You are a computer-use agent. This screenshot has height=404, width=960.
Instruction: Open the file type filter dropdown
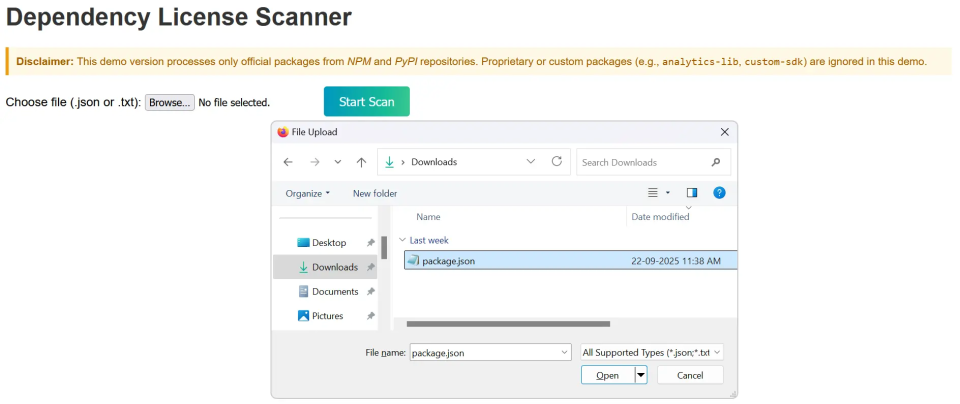coord(651,352)
